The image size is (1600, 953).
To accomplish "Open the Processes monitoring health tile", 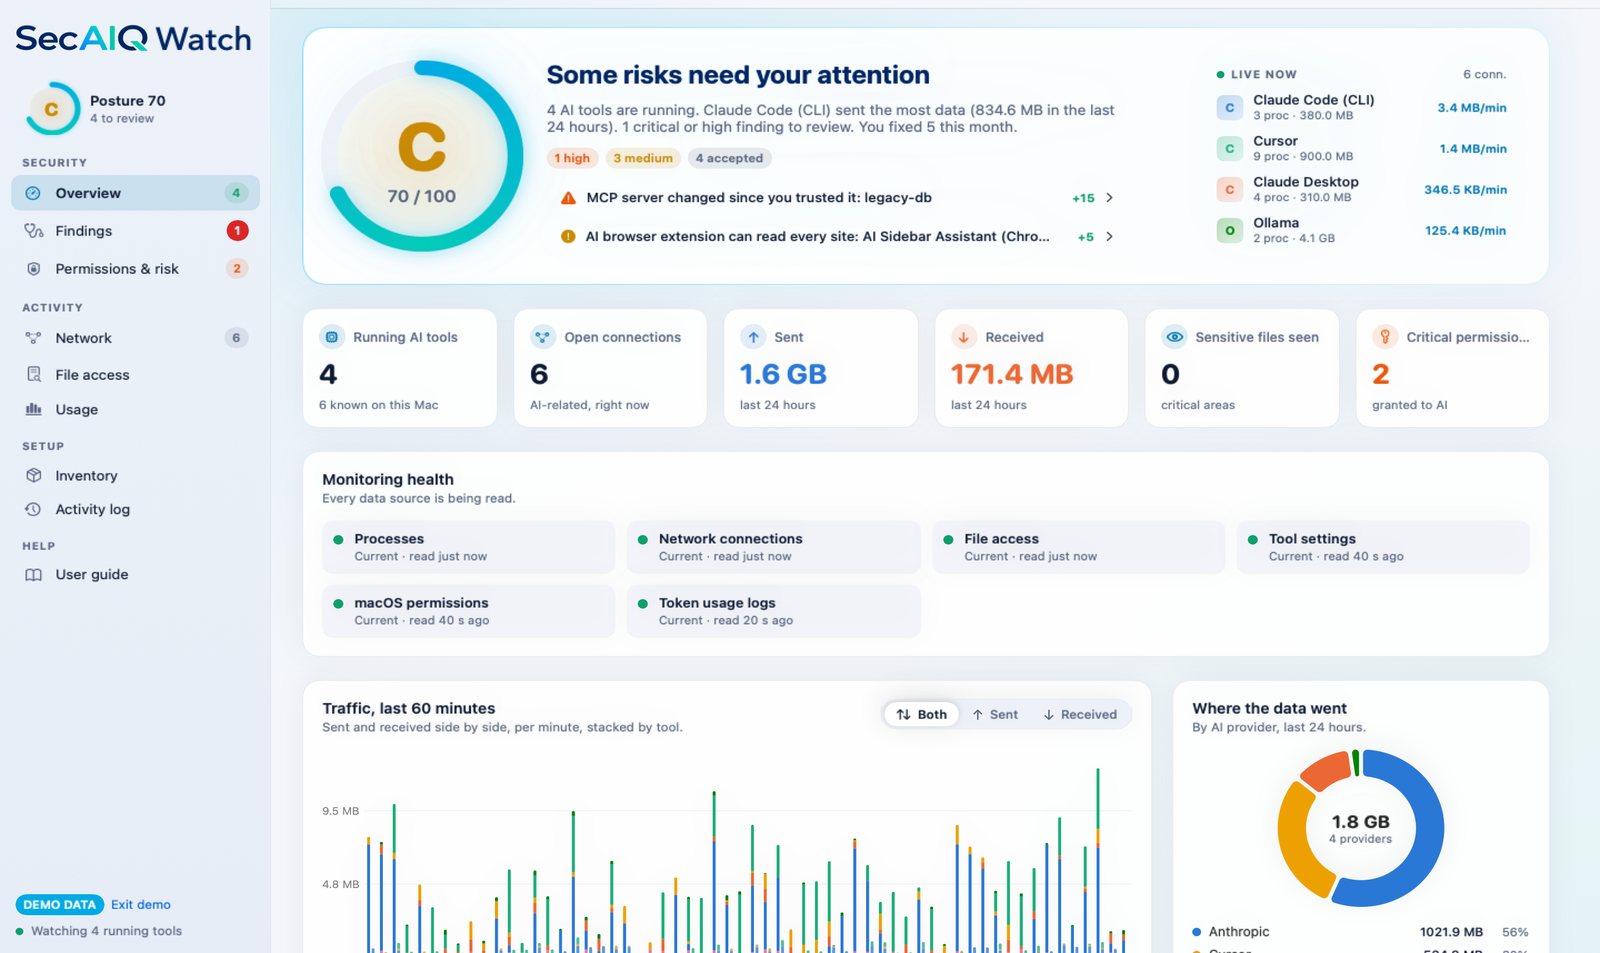I will (468, 547).
